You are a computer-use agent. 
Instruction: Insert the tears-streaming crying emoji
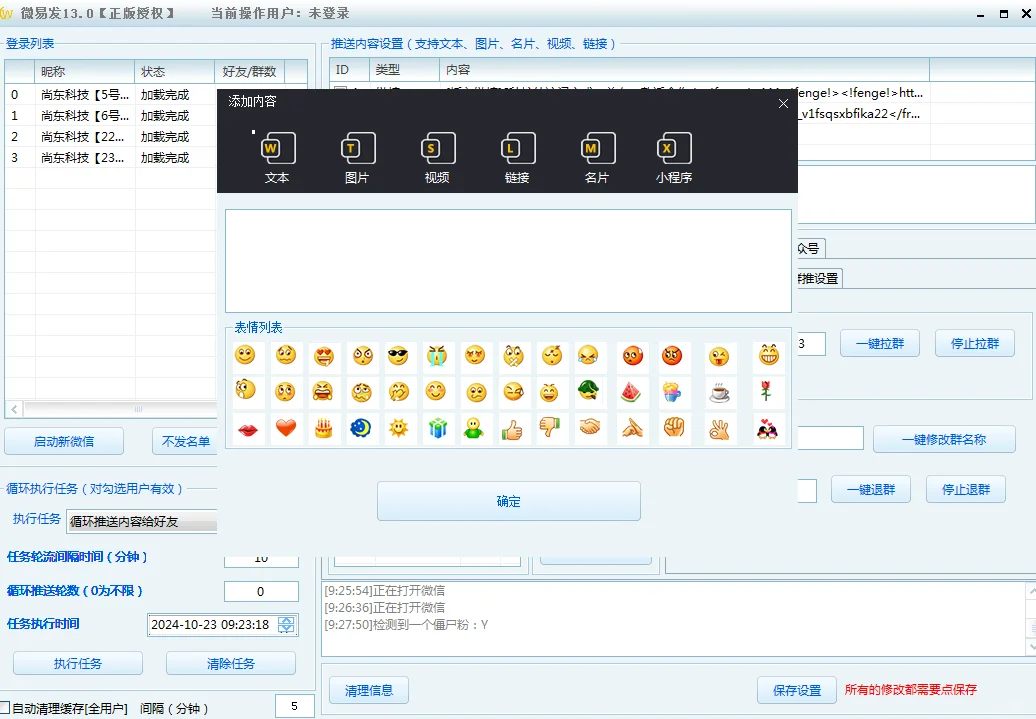pyautogui.click(x=437, y=356)
